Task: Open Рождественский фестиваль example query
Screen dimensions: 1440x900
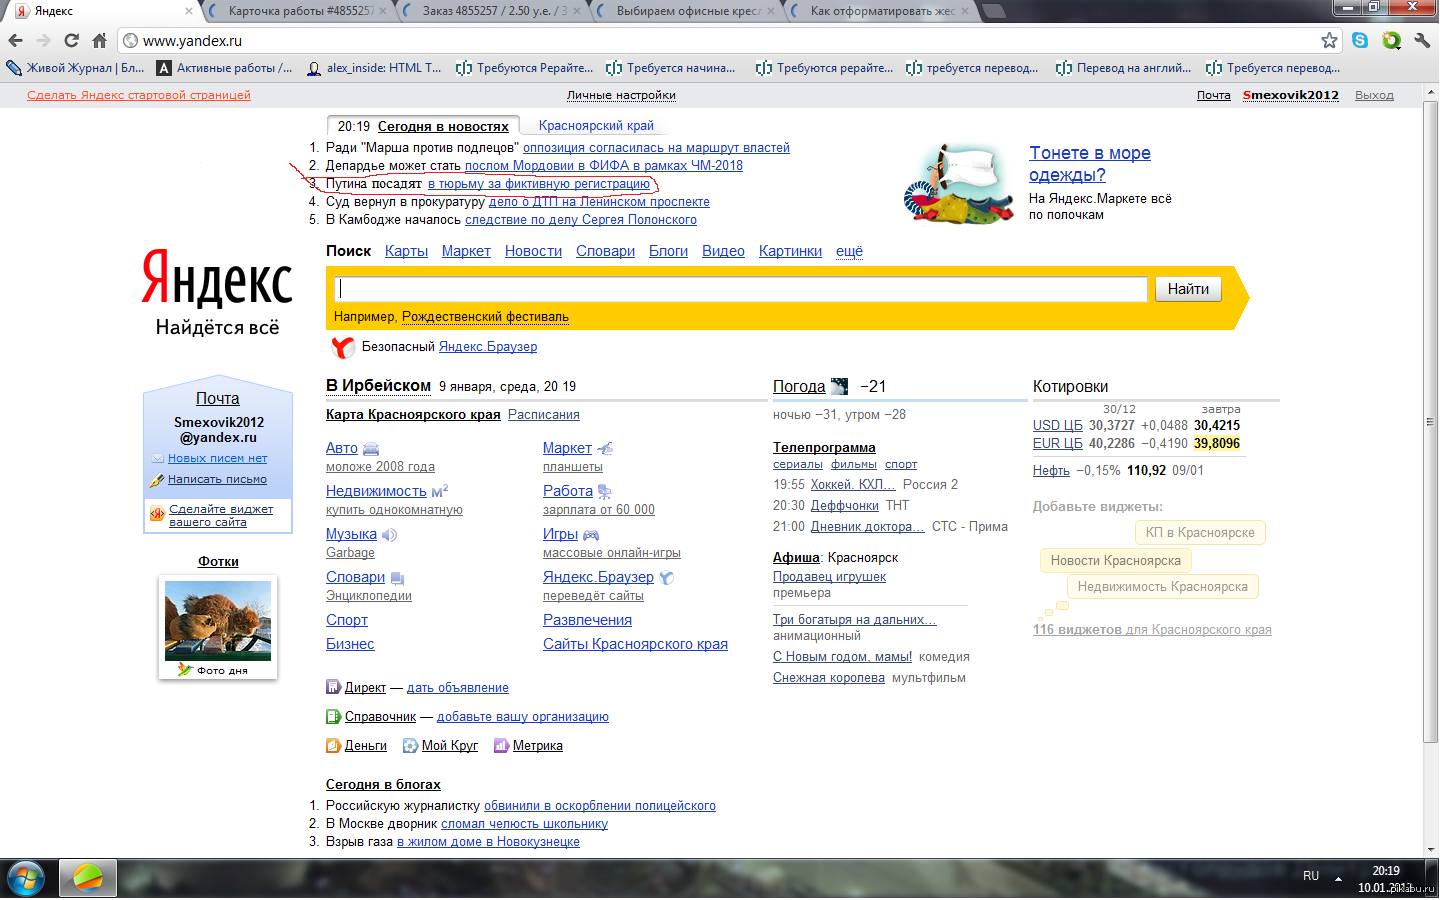Action: (485, 317)
